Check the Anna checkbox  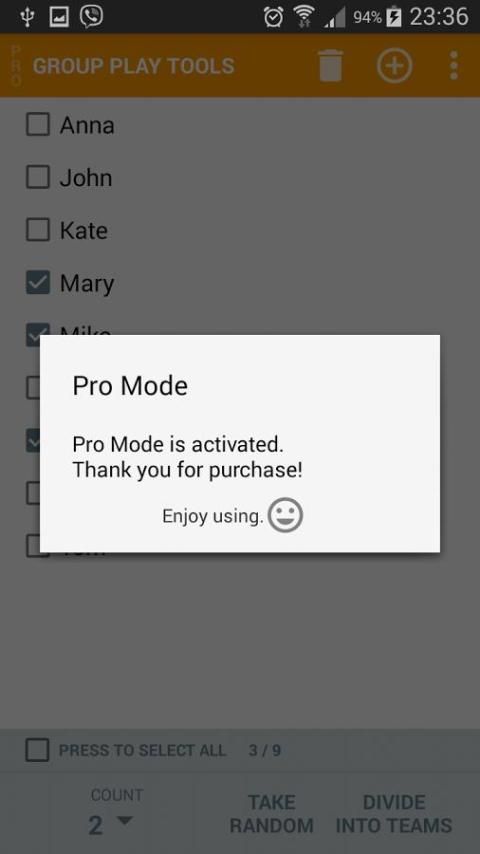point(38,125)
